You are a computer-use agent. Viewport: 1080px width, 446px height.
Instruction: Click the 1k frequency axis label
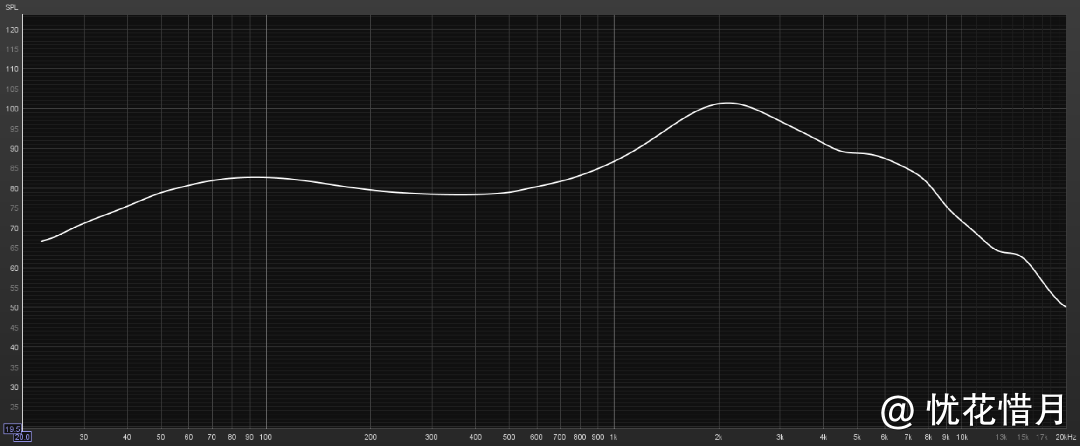[614, 437]
